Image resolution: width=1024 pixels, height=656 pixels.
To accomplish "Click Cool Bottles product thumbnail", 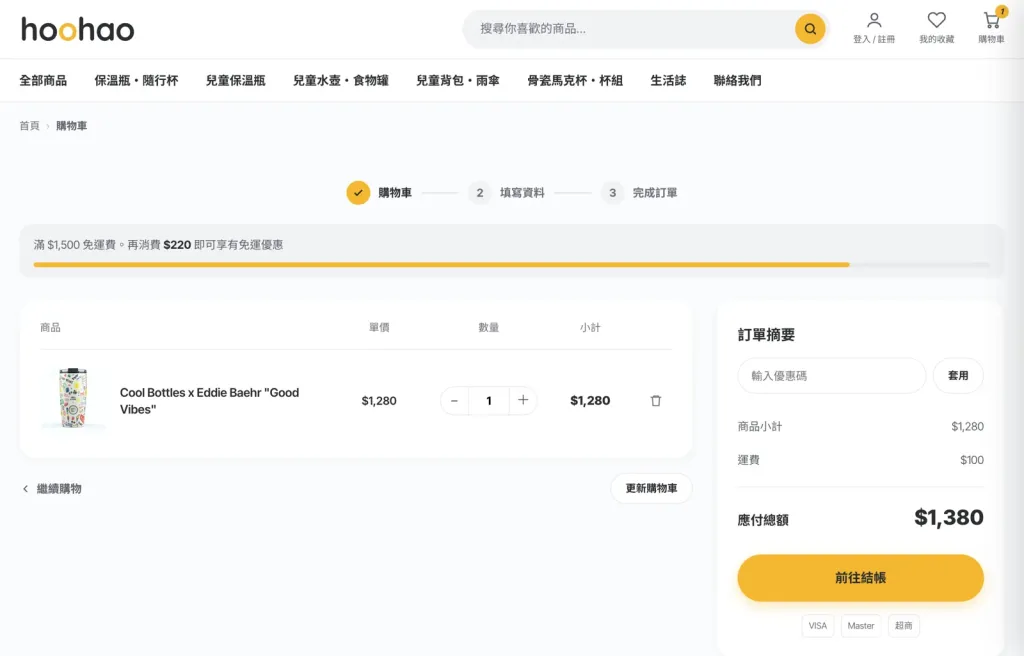I will coord(73,397).
